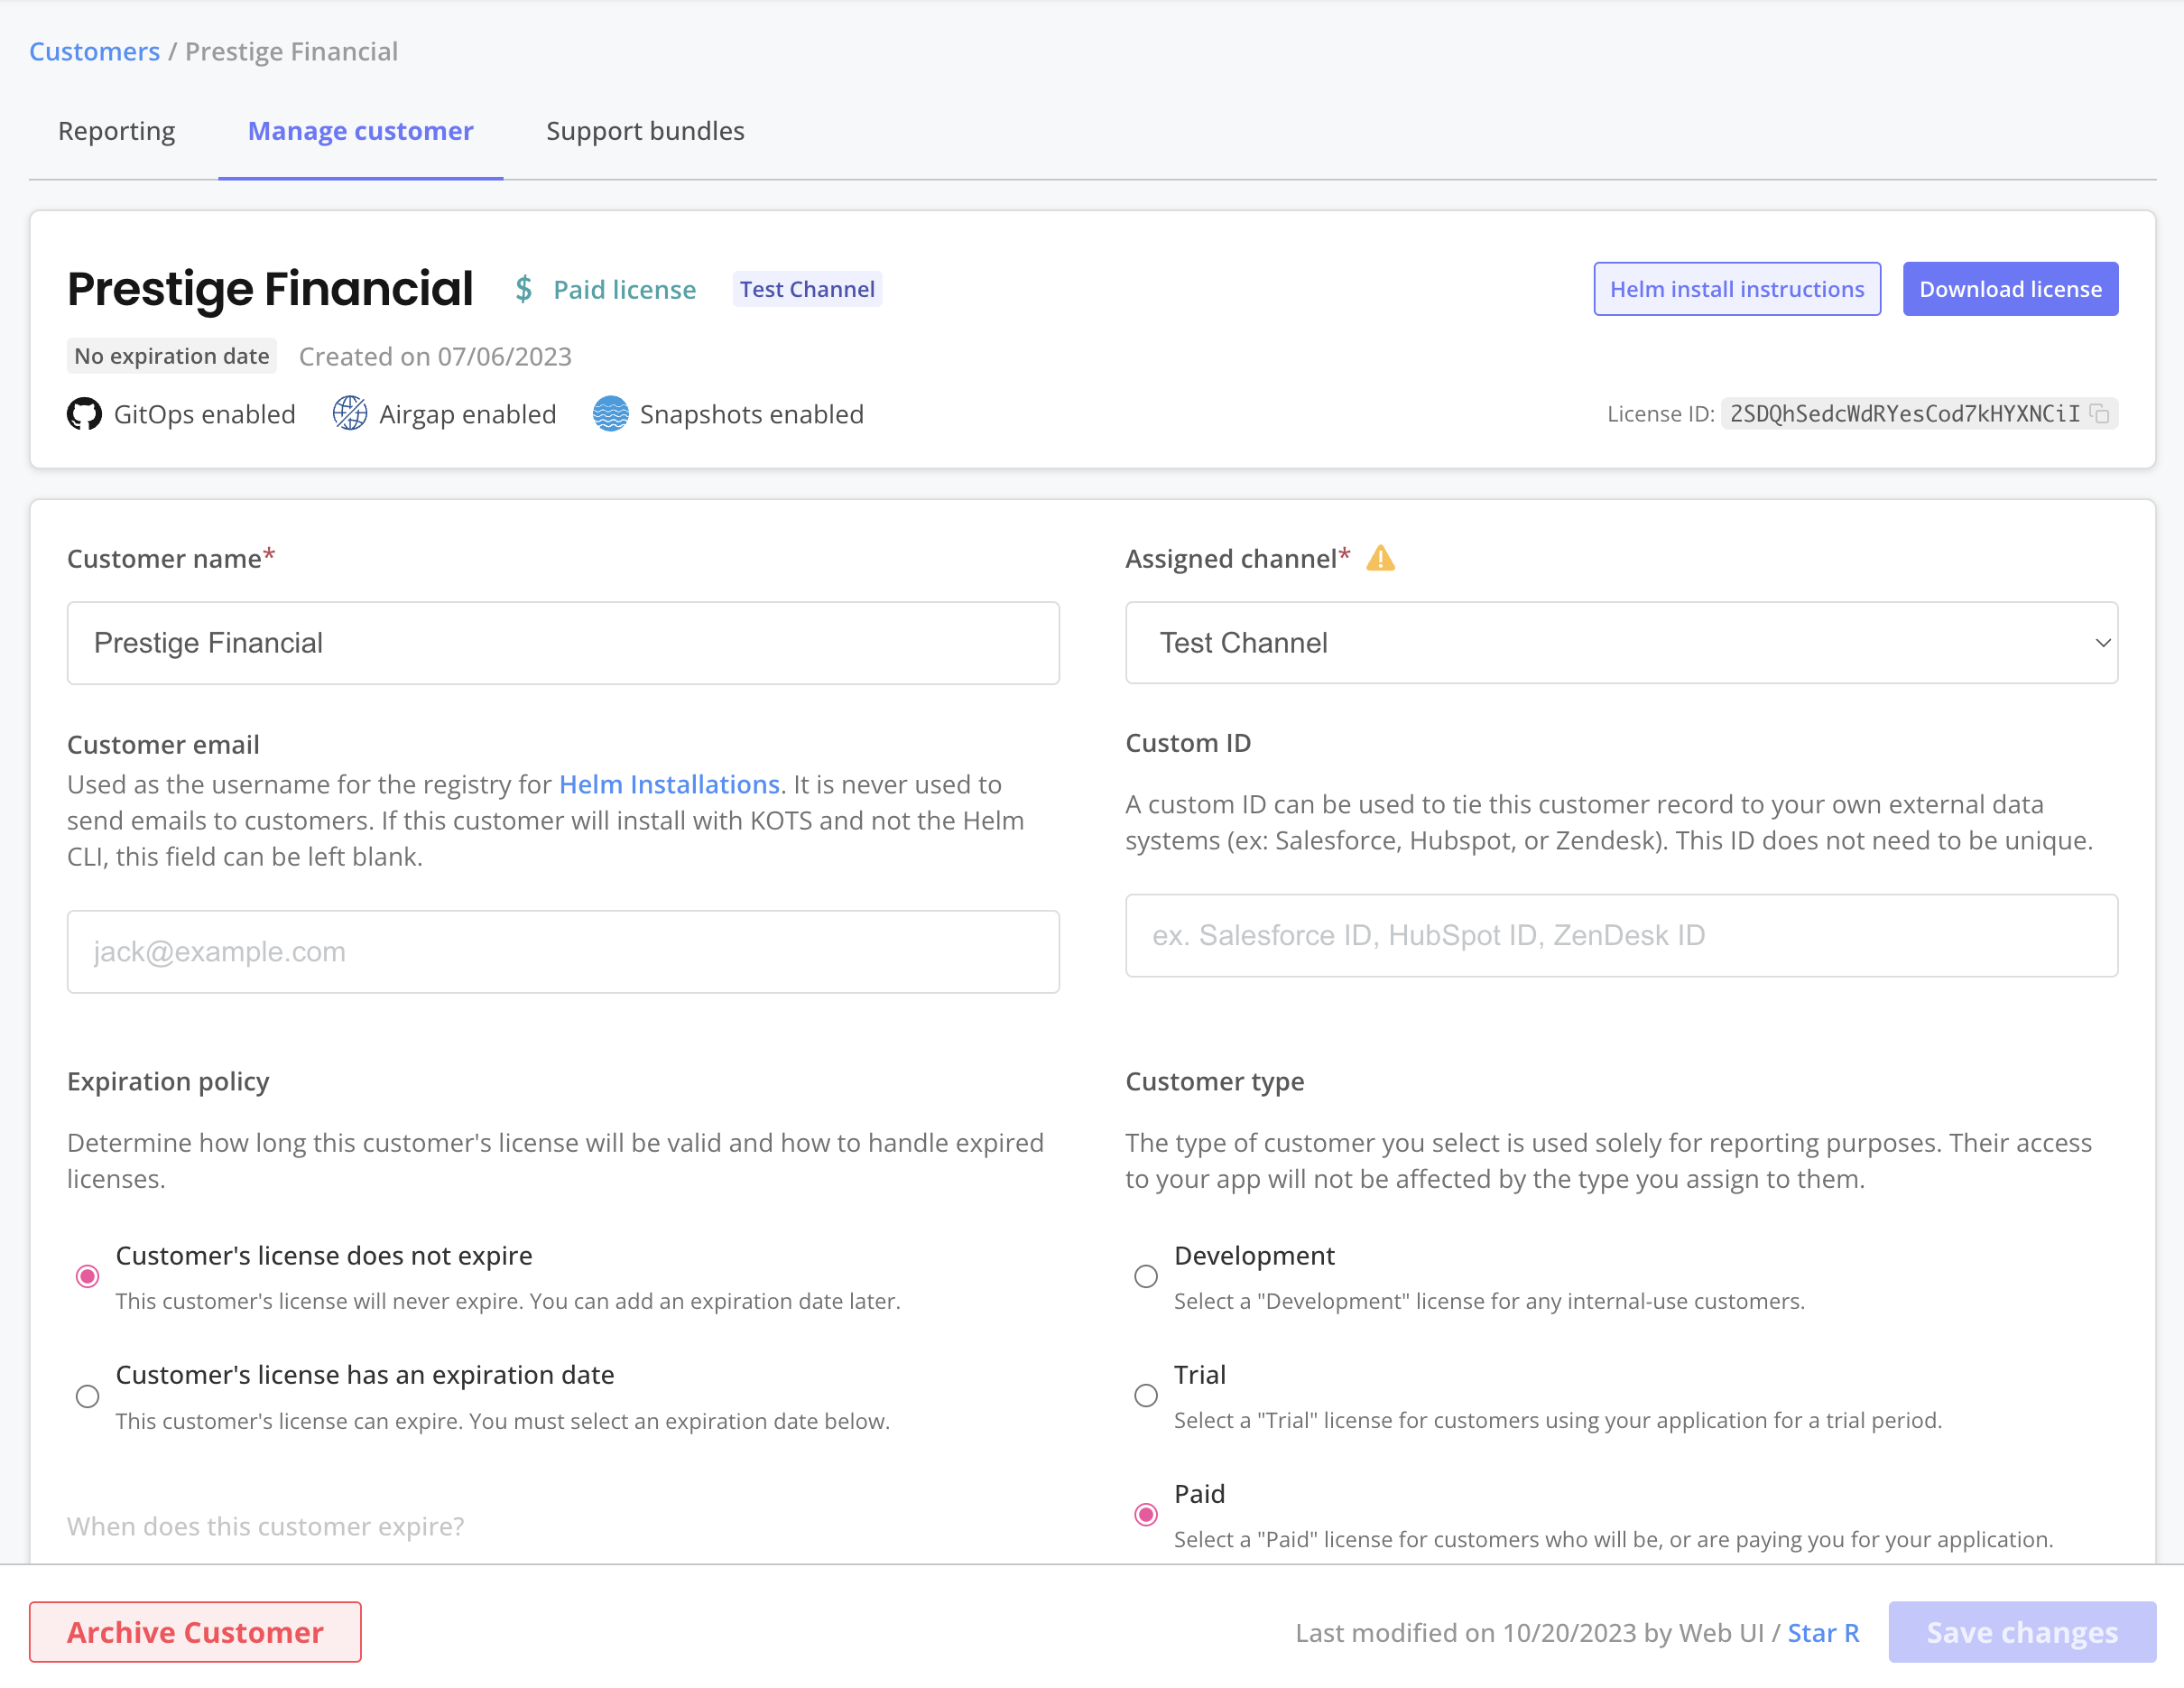Click the Snapshots enabled icon
2184x1688 pixels.
coord(611,414)
